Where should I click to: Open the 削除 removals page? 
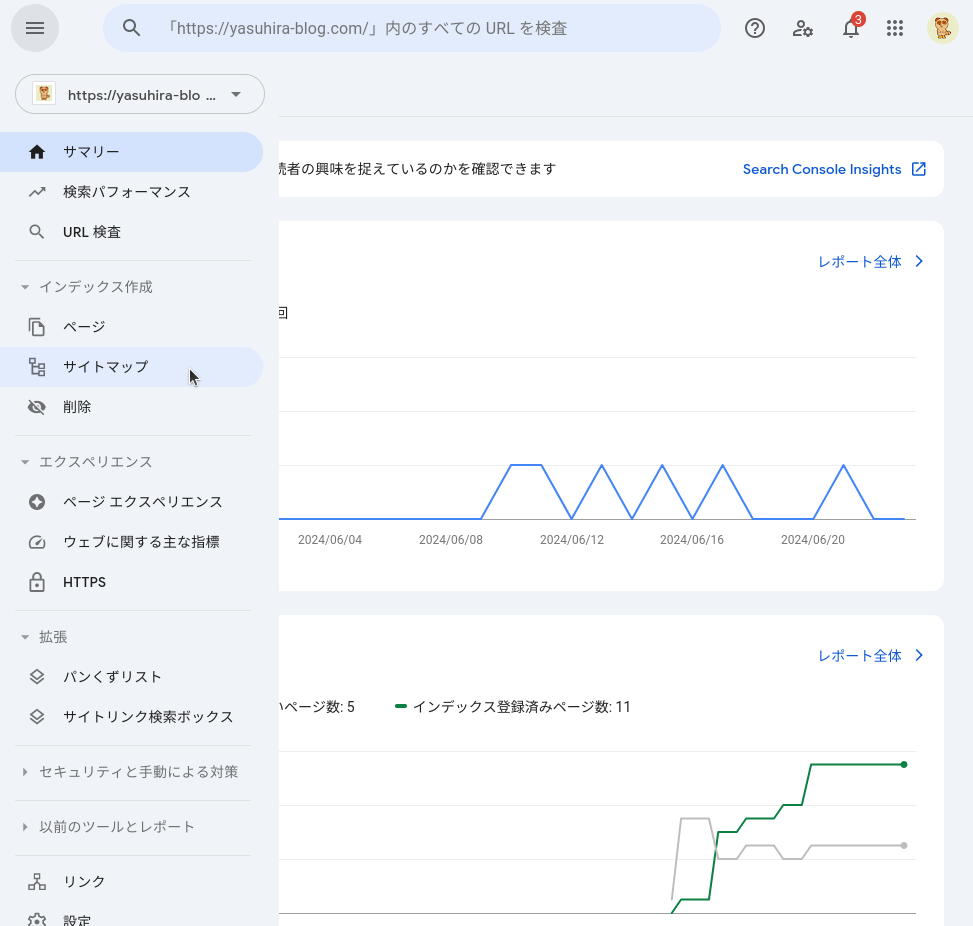pos(77,407)
